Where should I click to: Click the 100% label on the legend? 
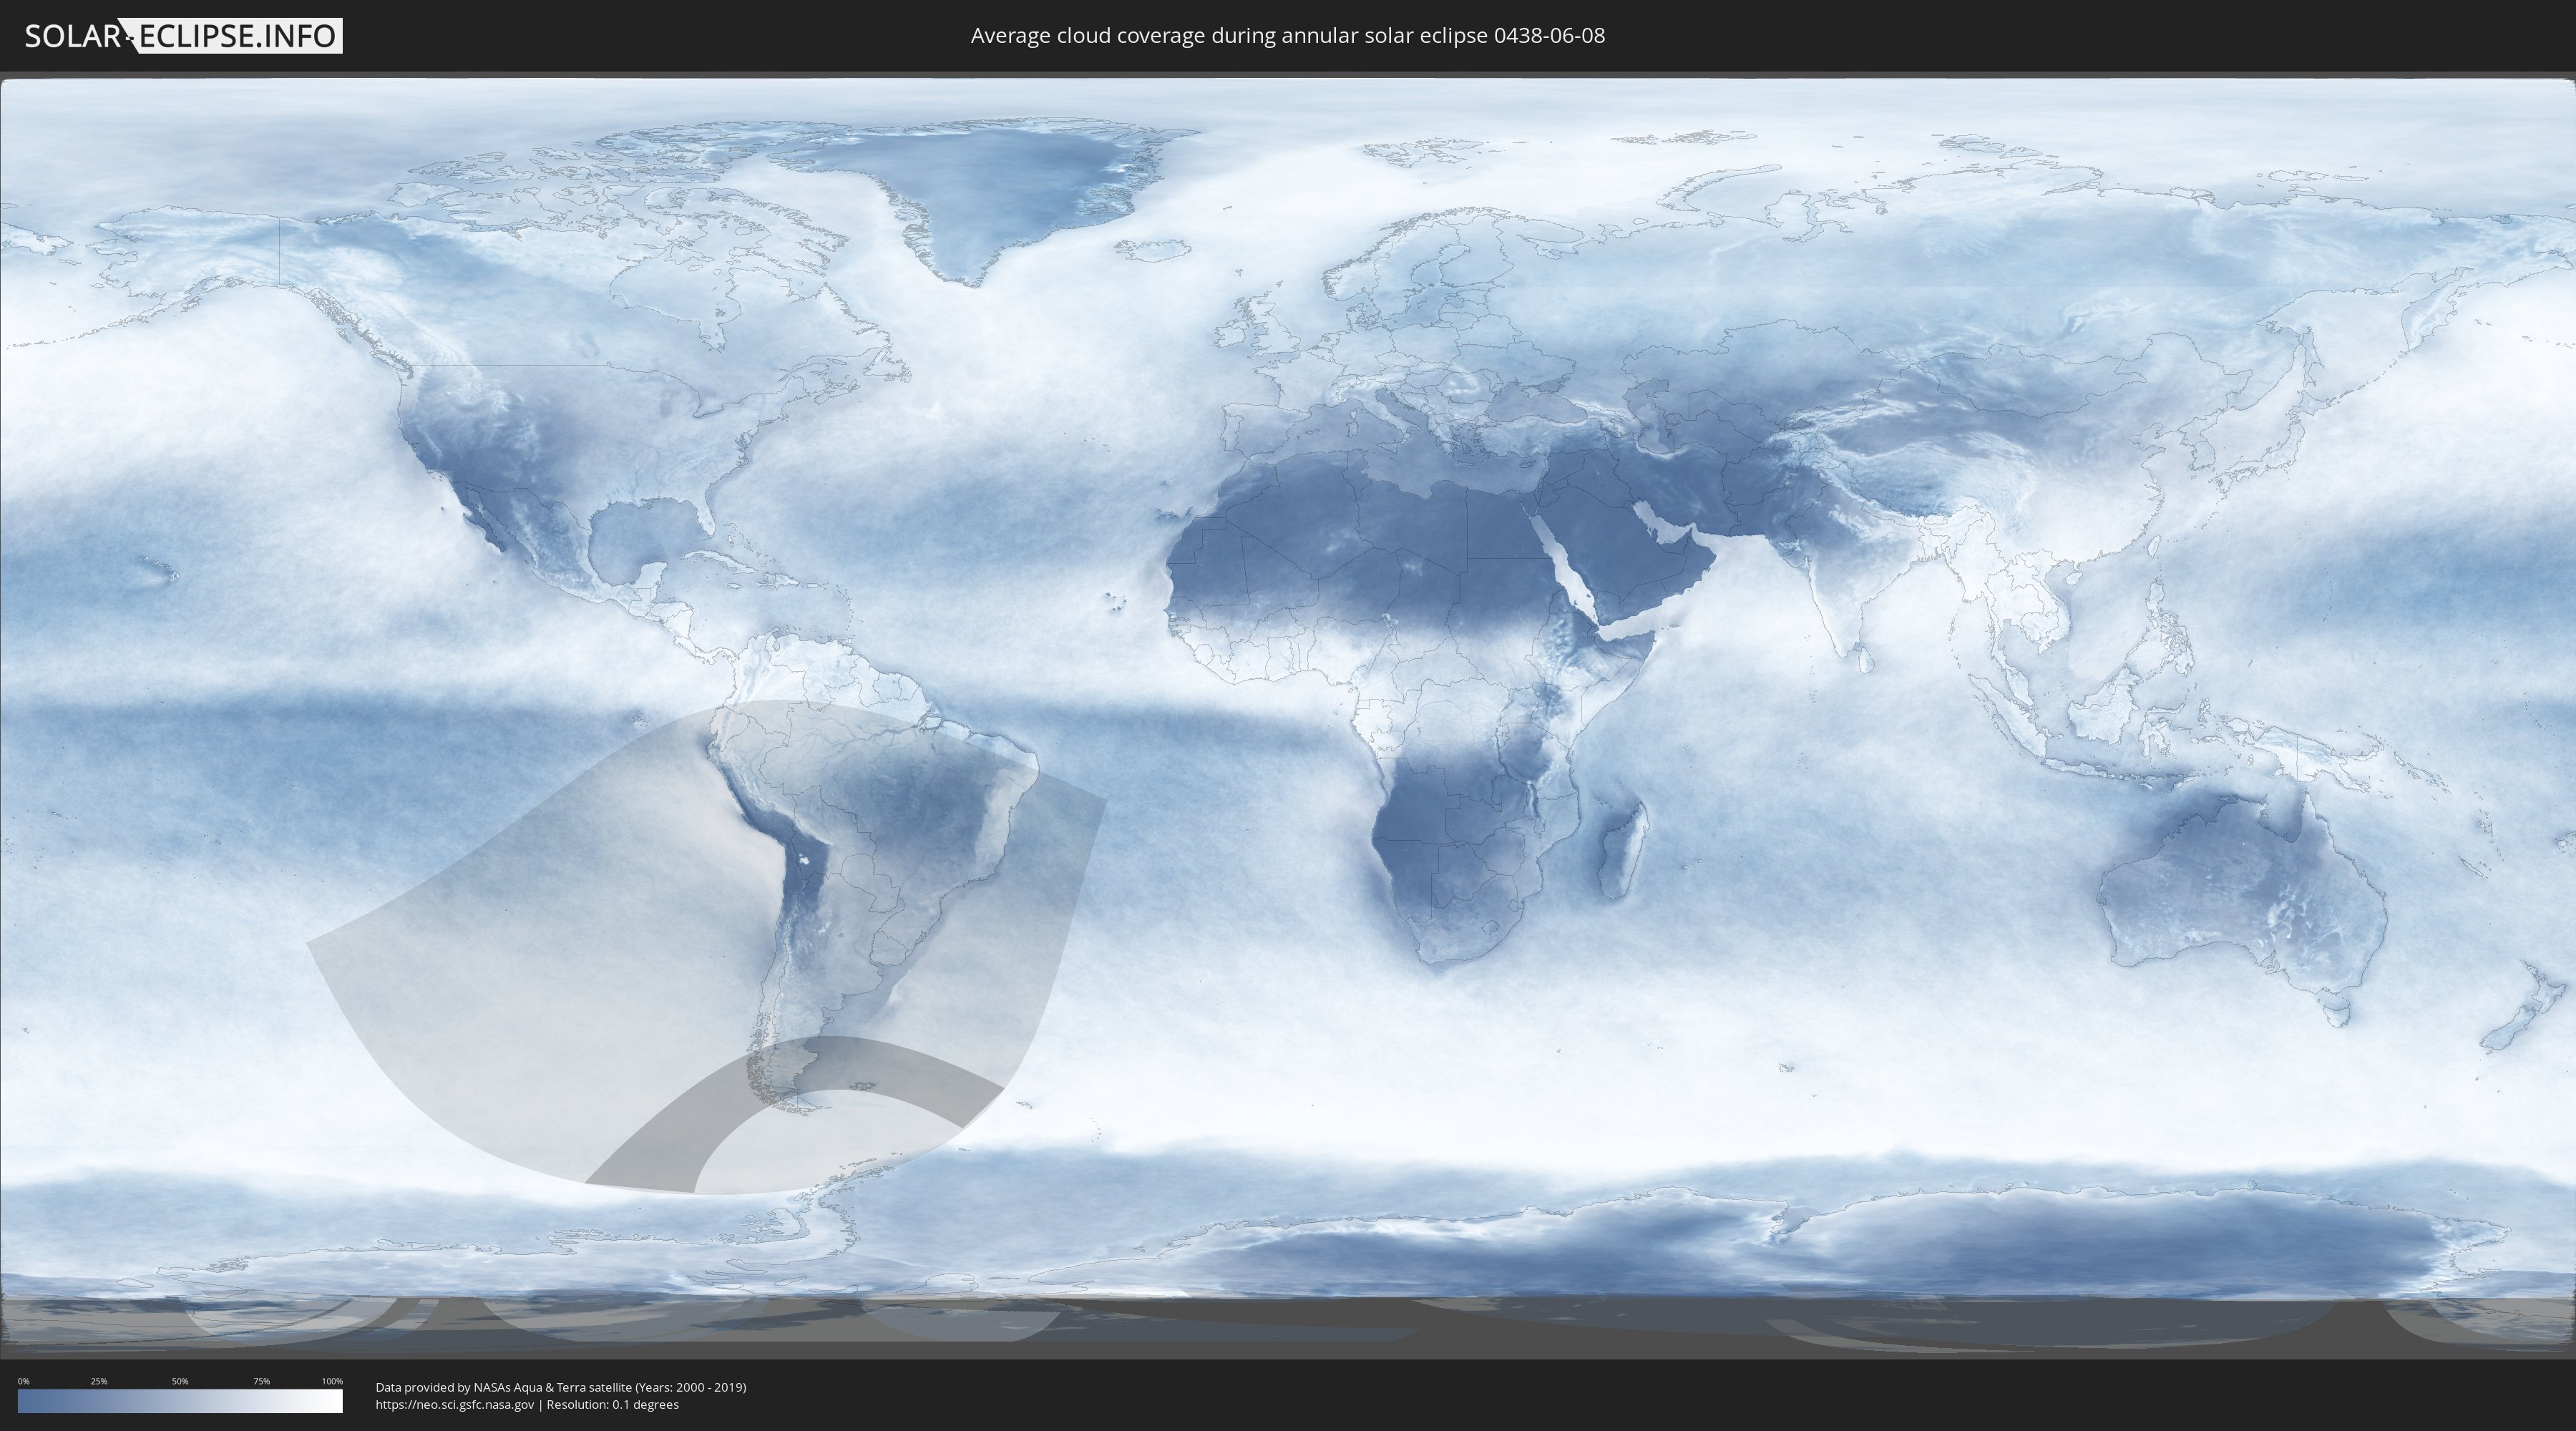(x=332, y=1381)
